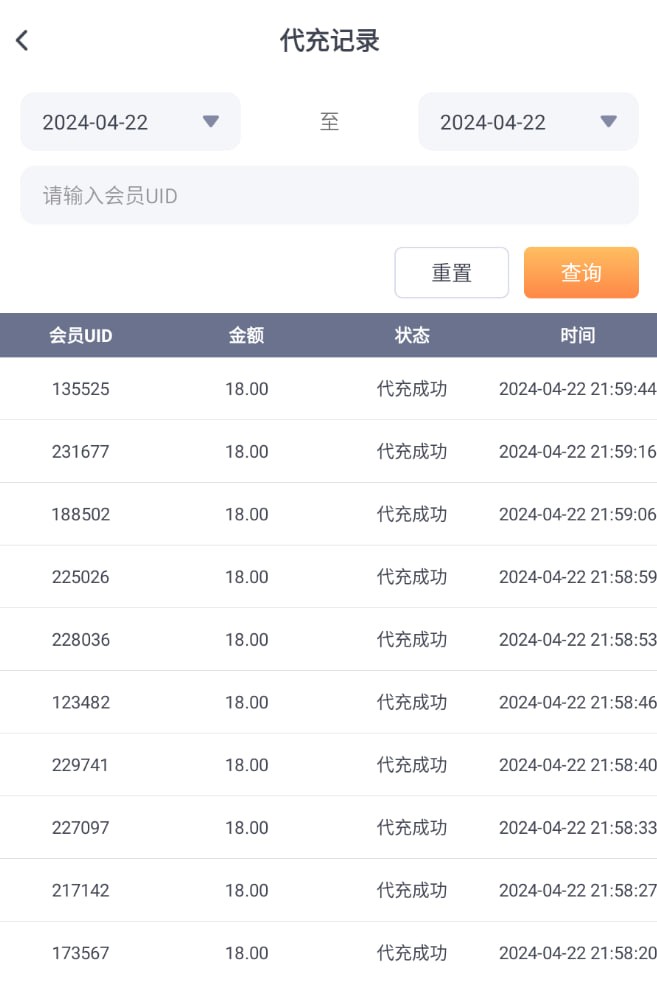Select the 228036 recharge record

81,640
